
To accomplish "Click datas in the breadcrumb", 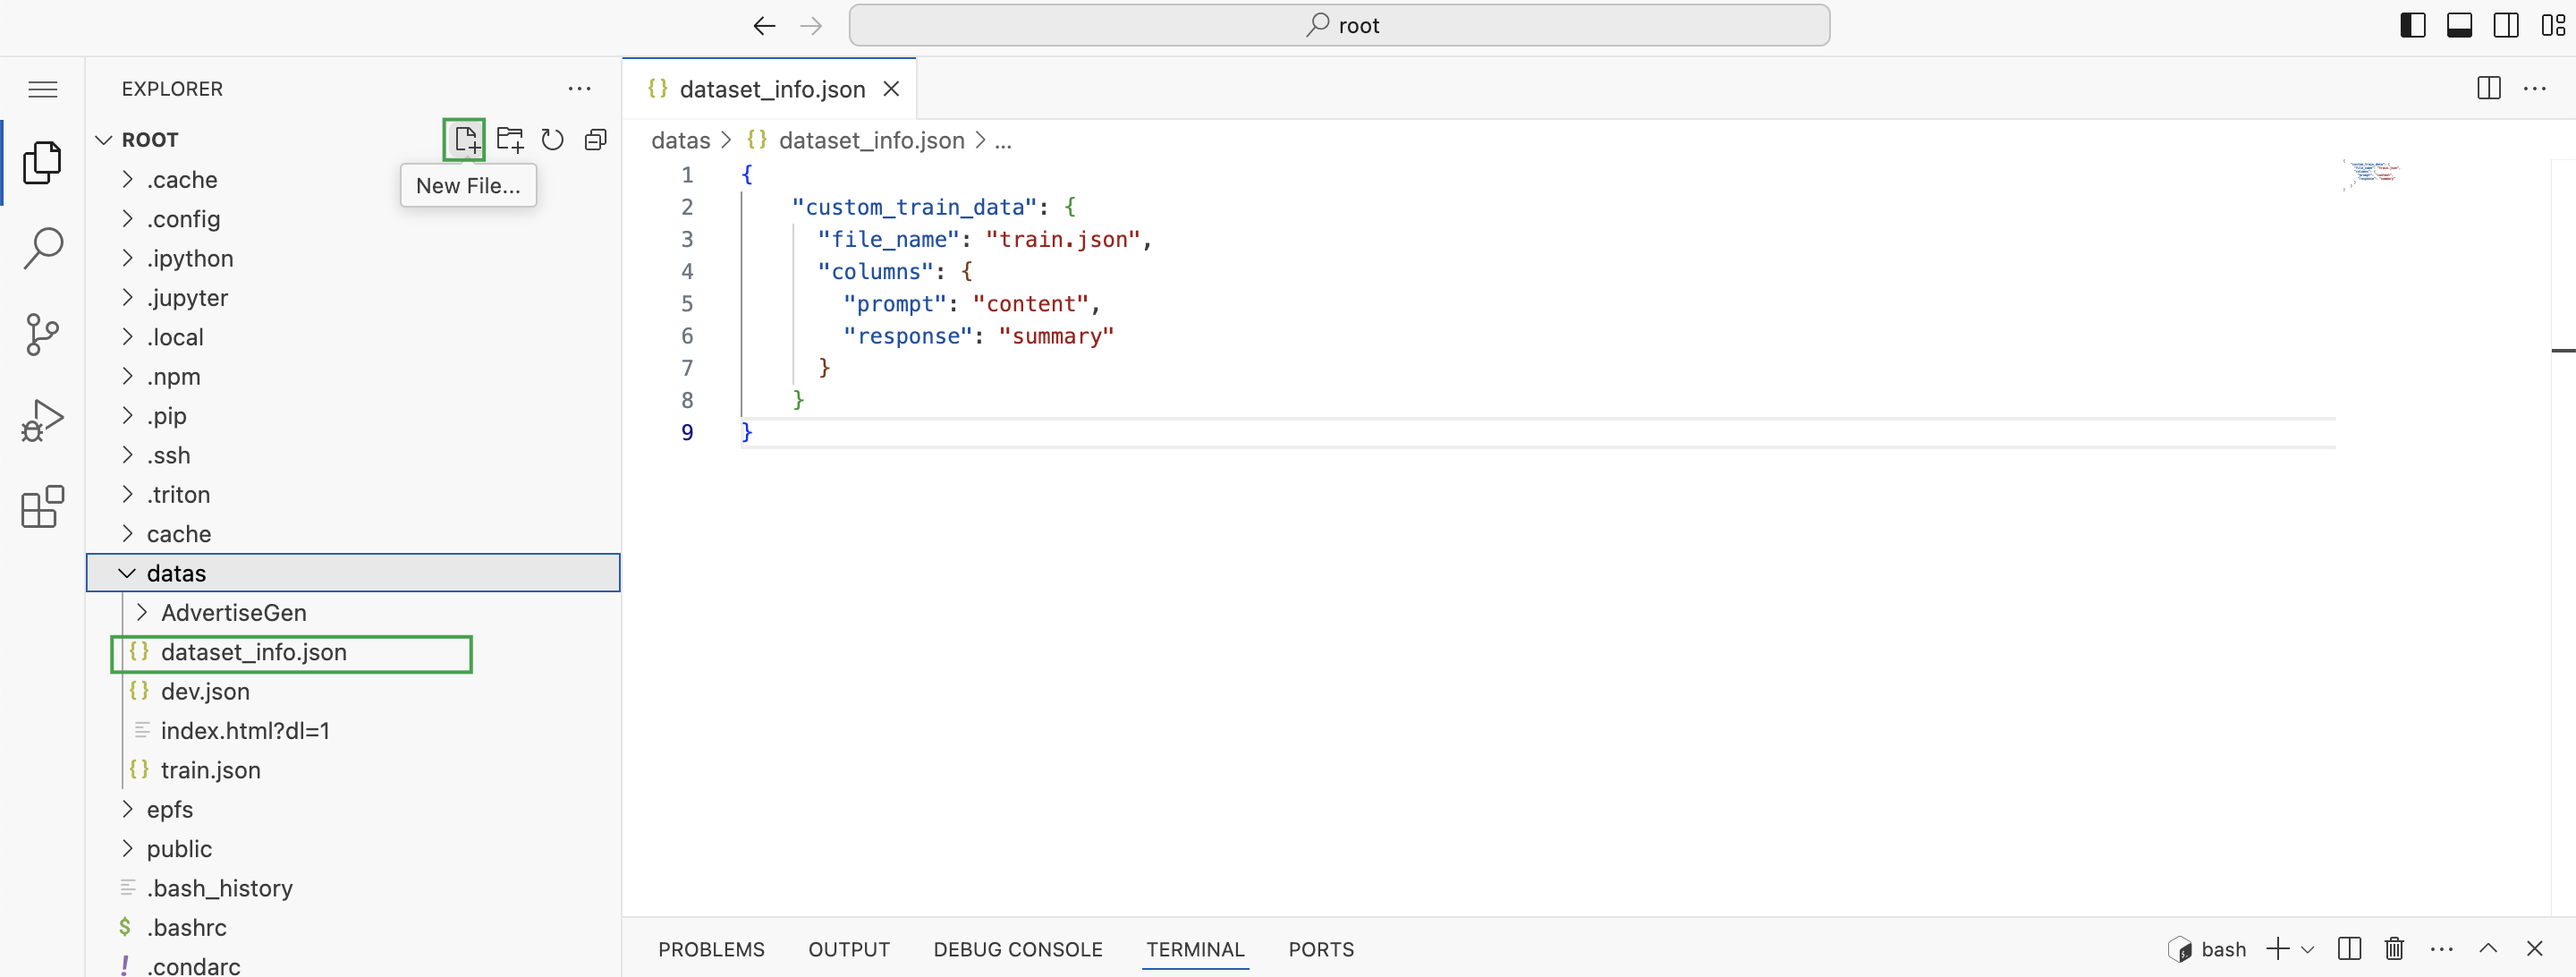I will (x=680, y=141).
